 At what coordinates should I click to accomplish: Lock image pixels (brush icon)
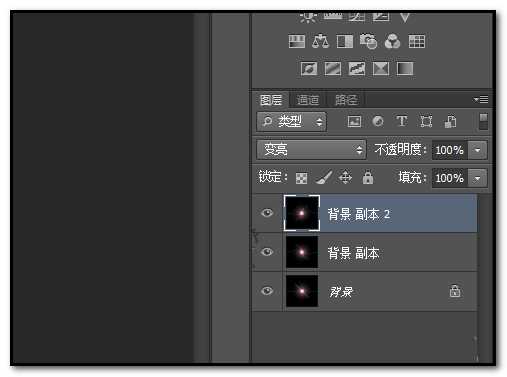324,177
